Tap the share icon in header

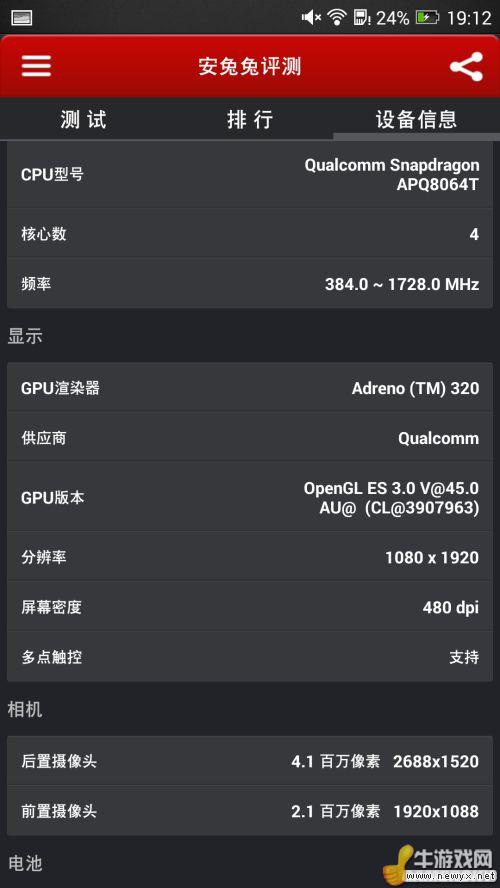coord(466,66)
